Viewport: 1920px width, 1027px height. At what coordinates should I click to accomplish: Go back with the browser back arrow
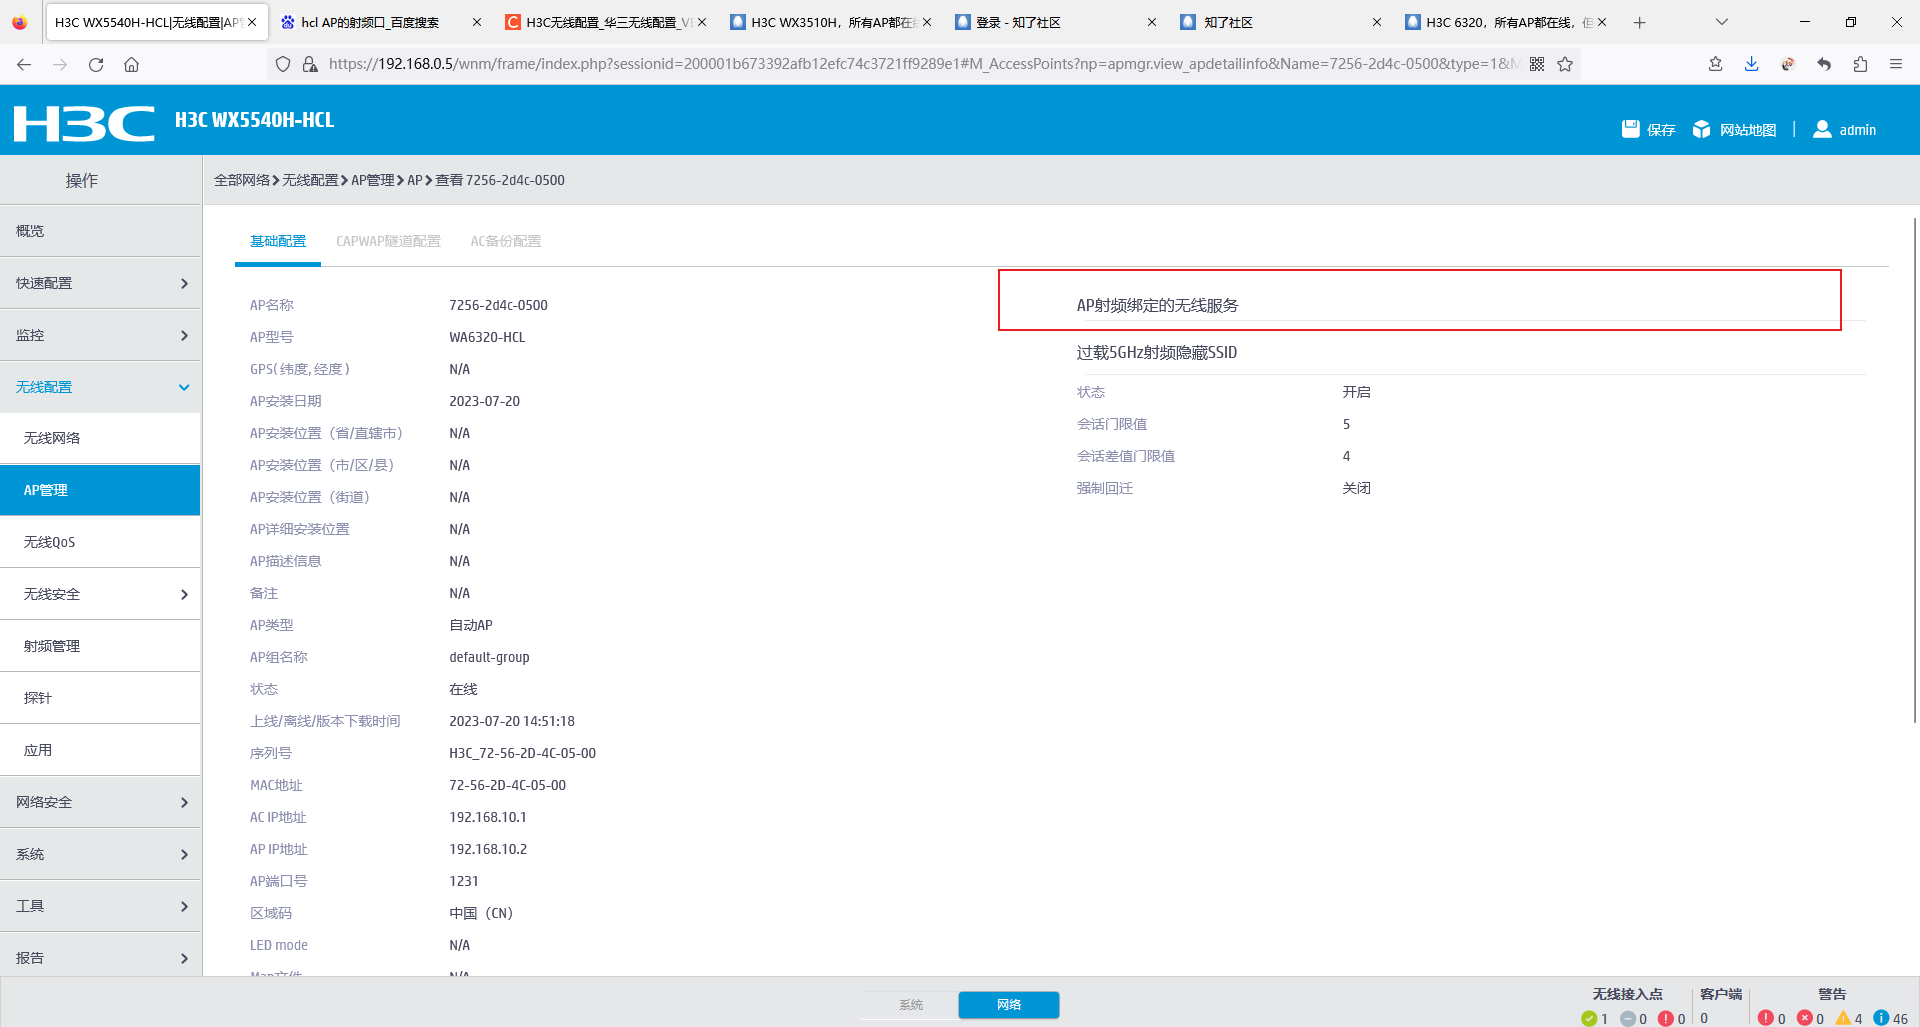point(24,64)
